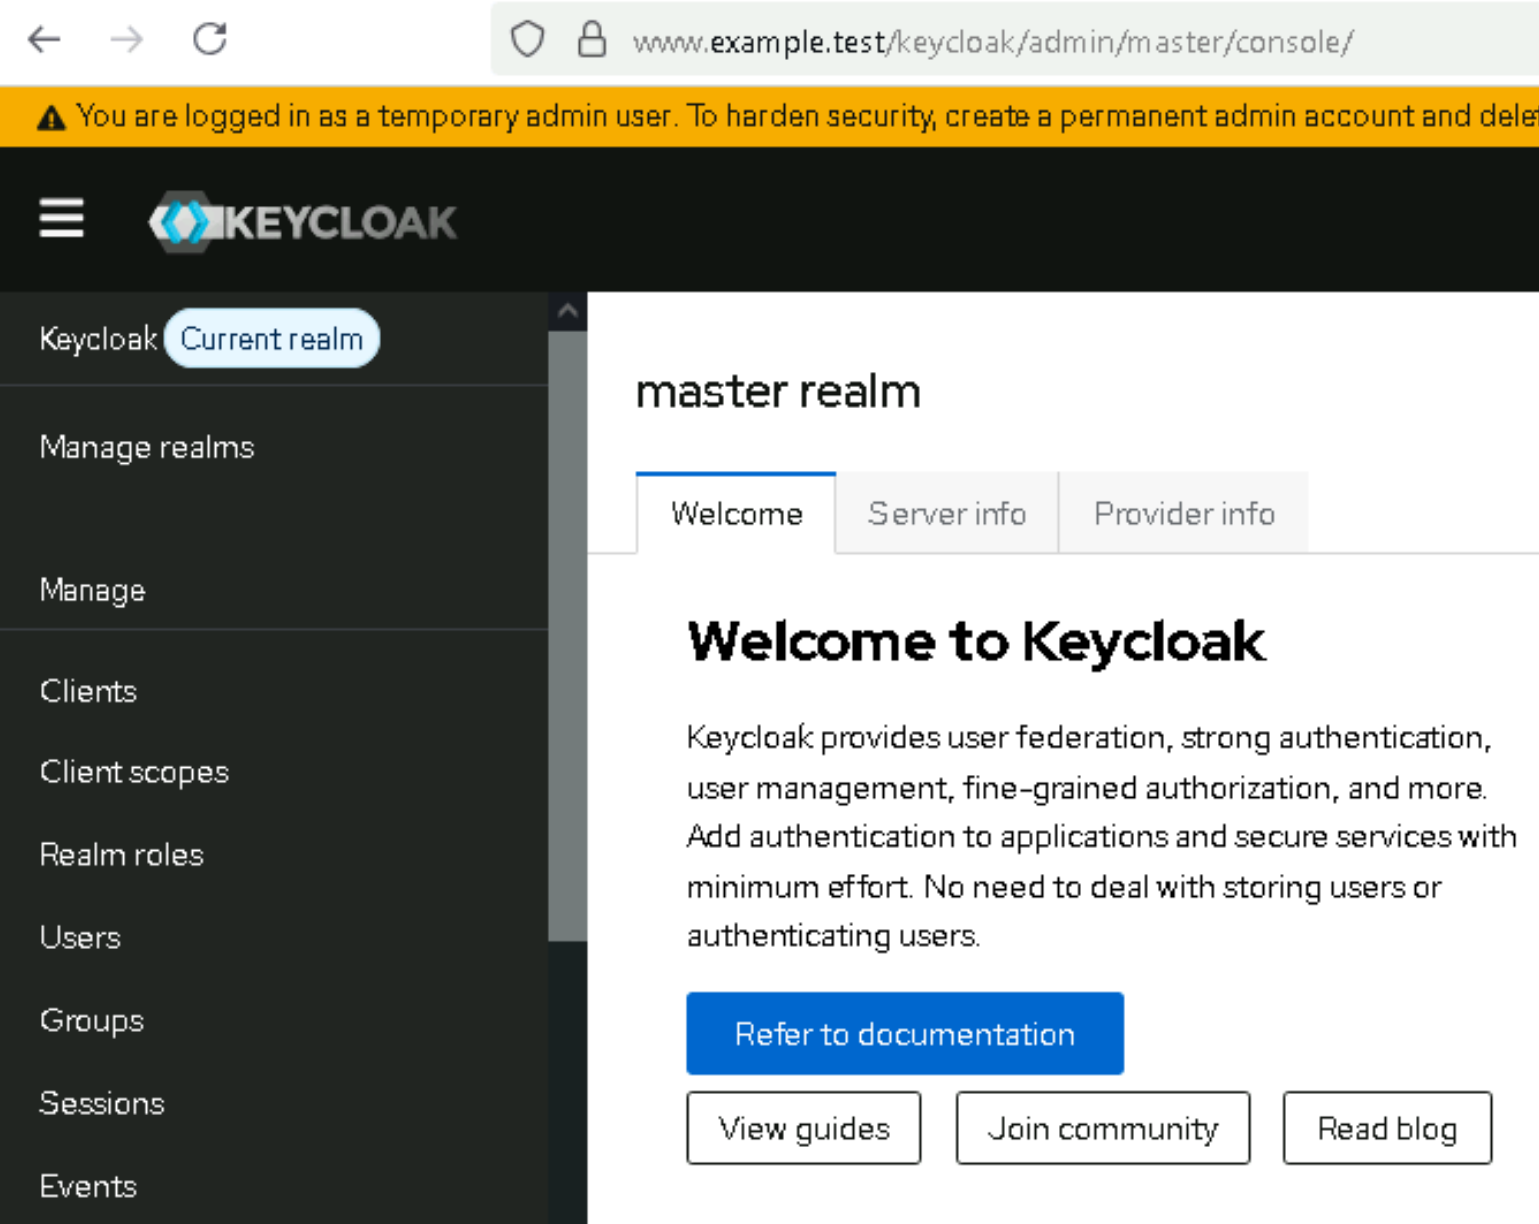
Task: Open Clients in the sidebar
Action: tap(88, 691)
